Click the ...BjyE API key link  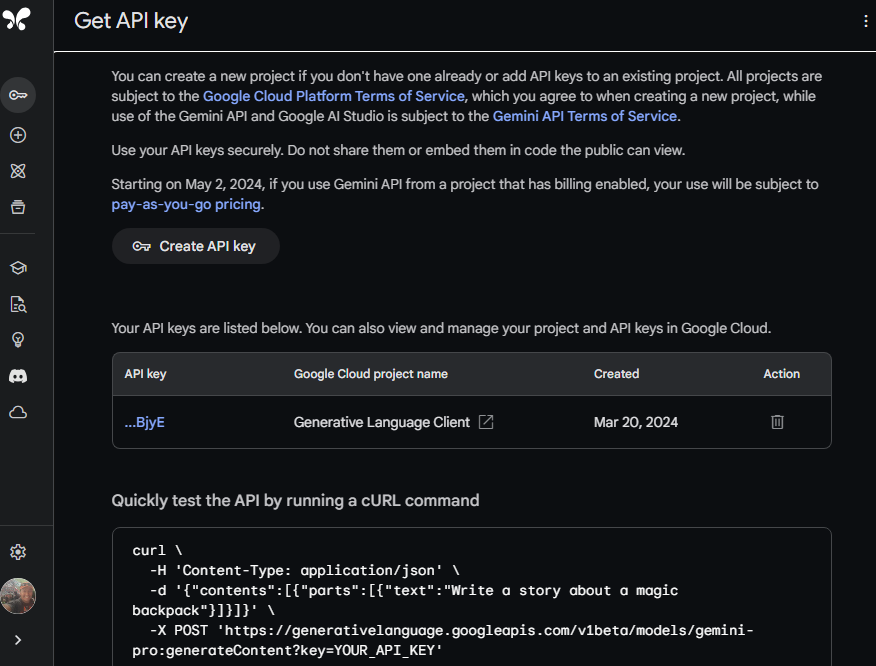[145, 422]
